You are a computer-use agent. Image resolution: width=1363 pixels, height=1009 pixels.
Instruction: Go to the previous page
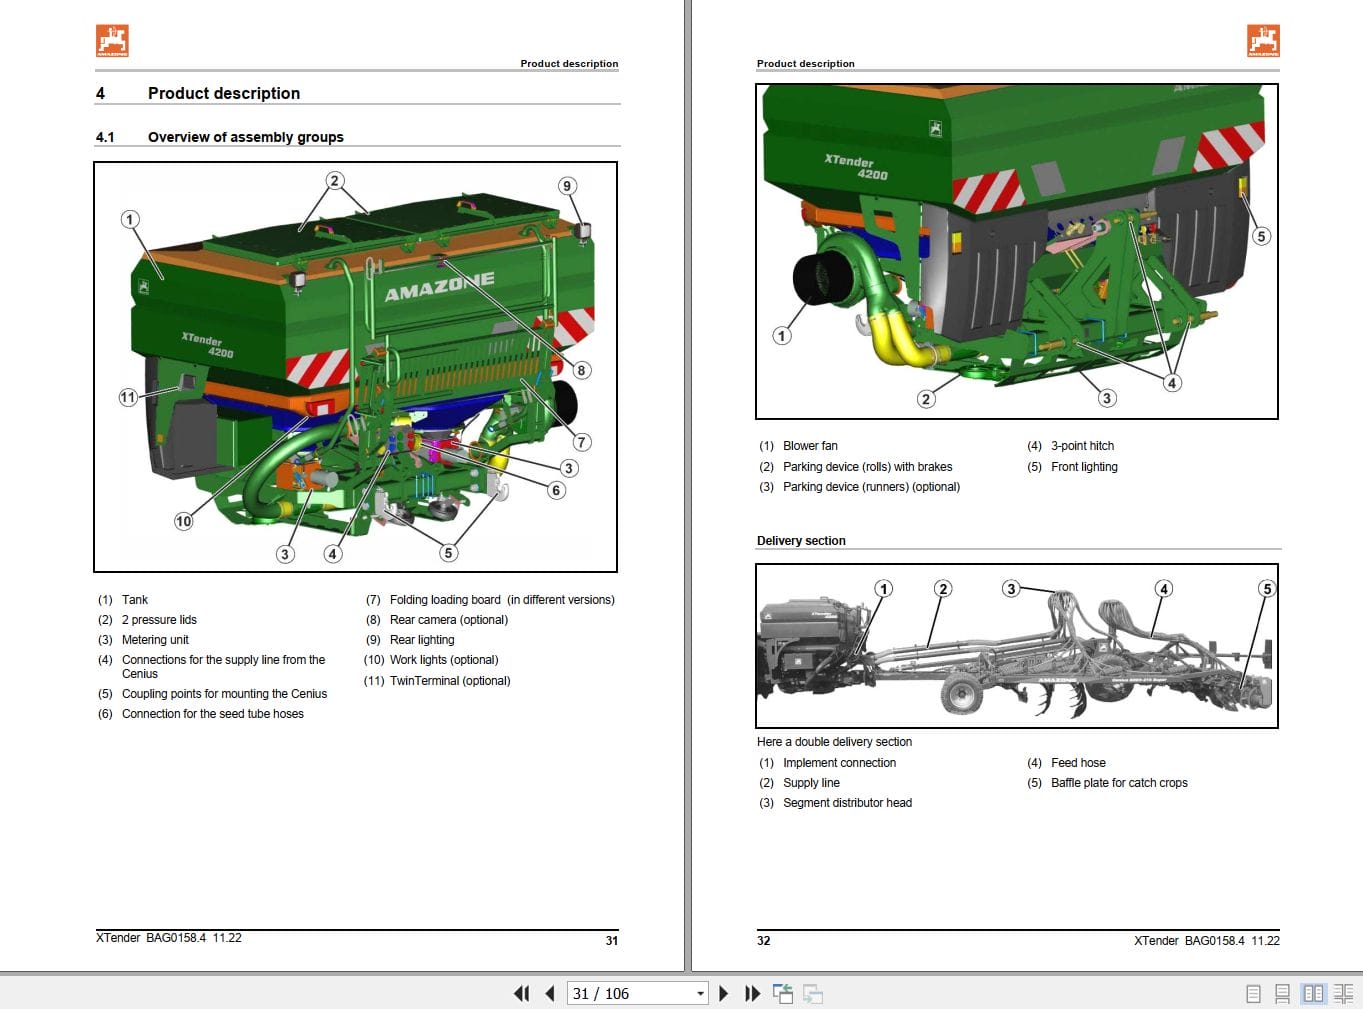click(550, 993)
